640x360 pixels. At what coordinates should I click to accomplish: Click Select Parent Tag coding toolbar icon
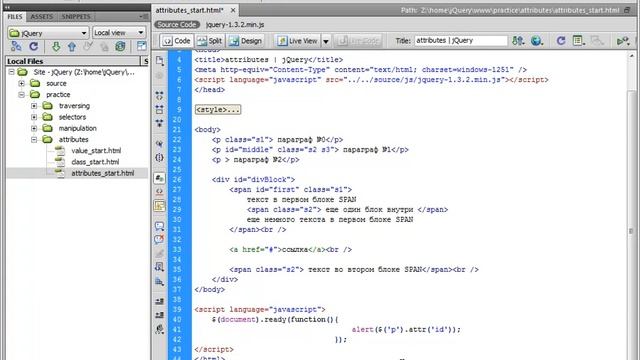(160, 144)
